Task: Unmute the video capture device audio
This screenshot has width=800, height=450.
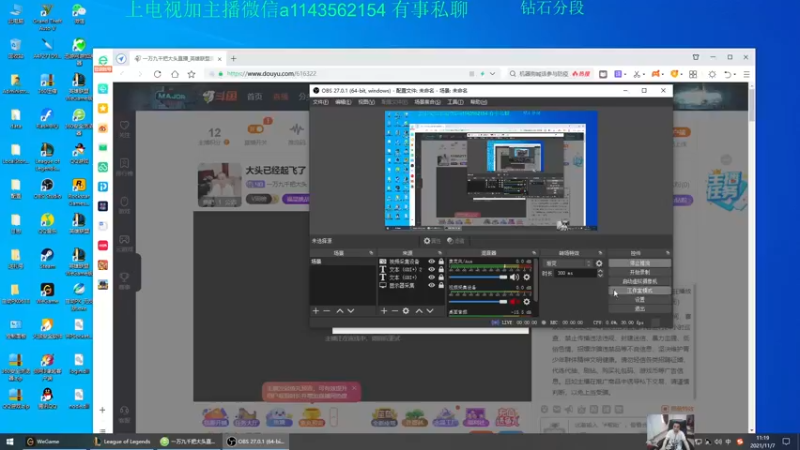Action: click(513, 302)
